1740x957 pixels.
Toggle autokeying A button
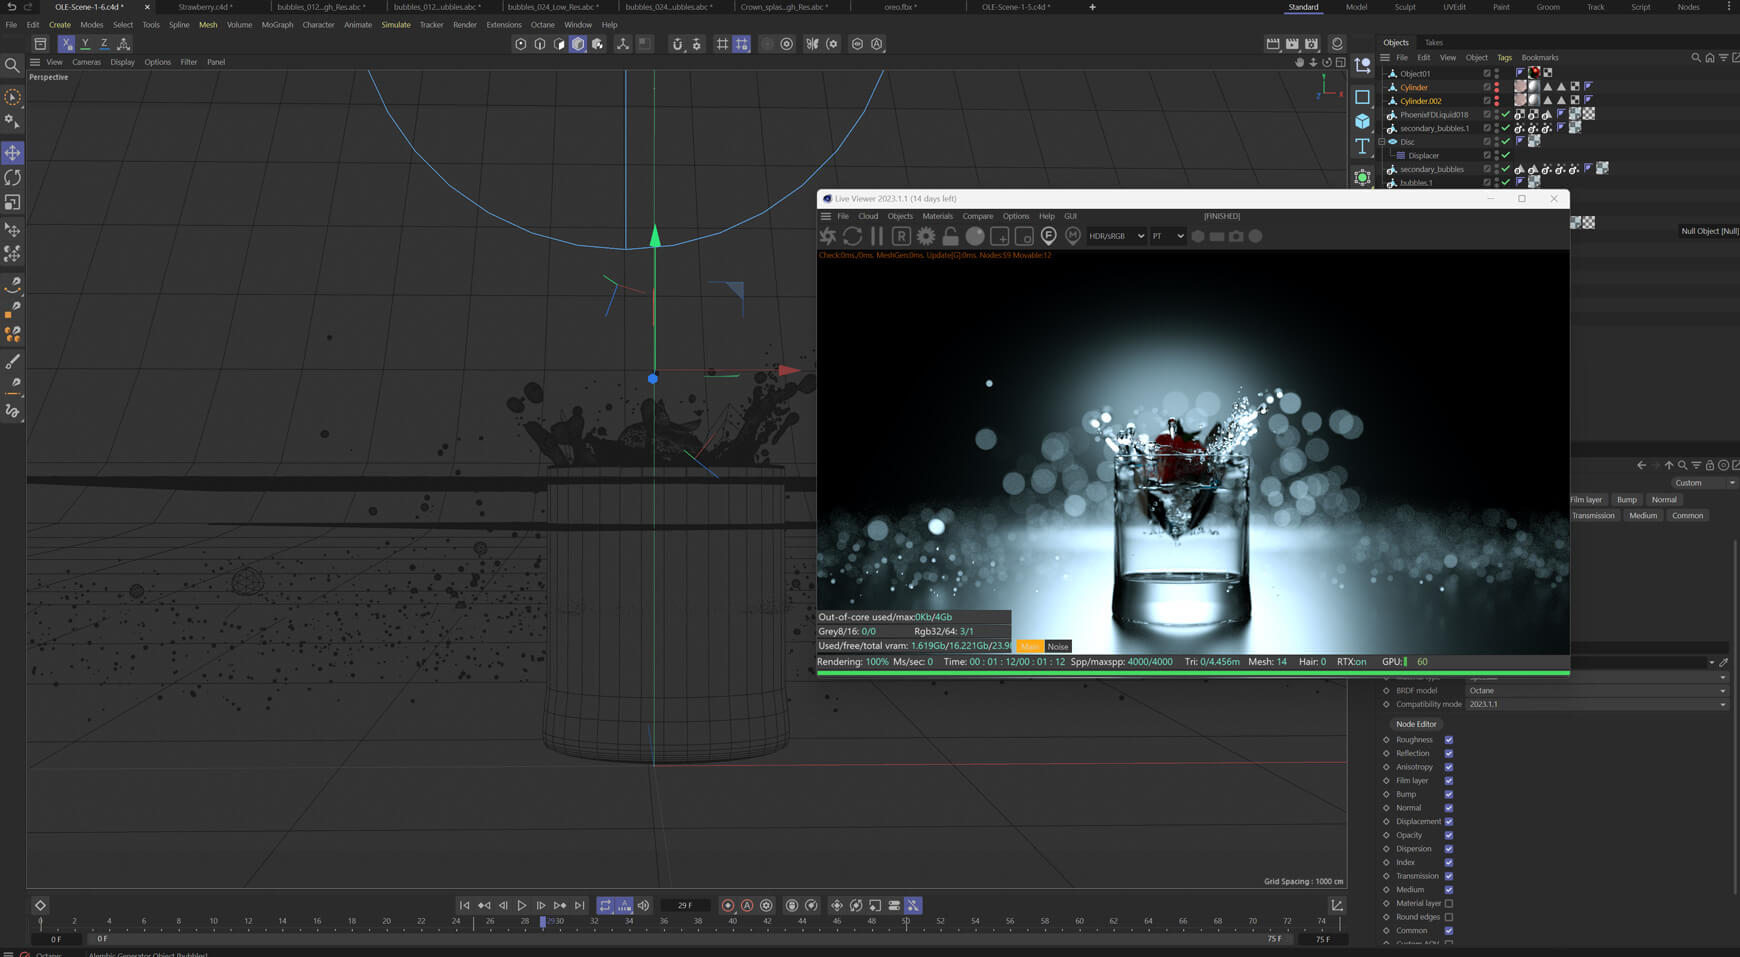tap(747, 906)
